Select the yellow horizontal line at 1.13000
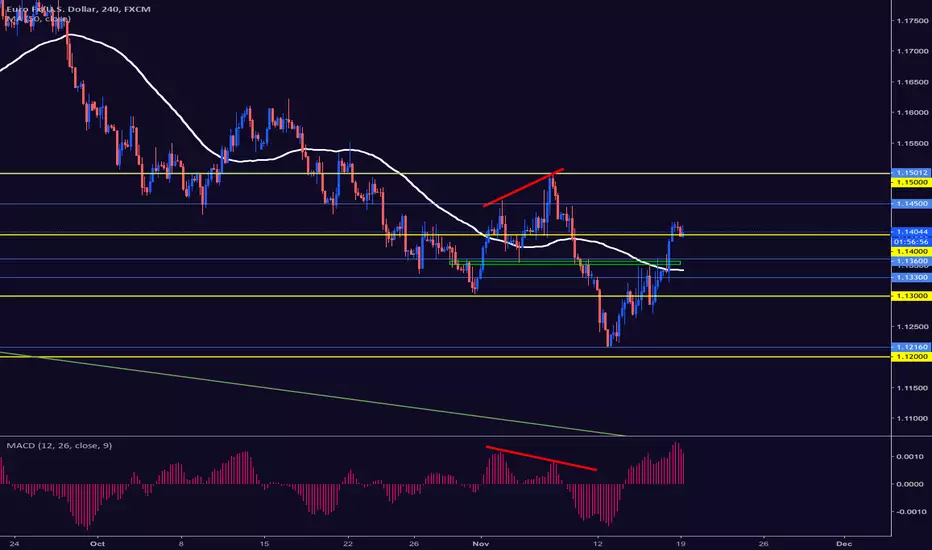This screenshot has height=550, width=932. coord(446,296)
